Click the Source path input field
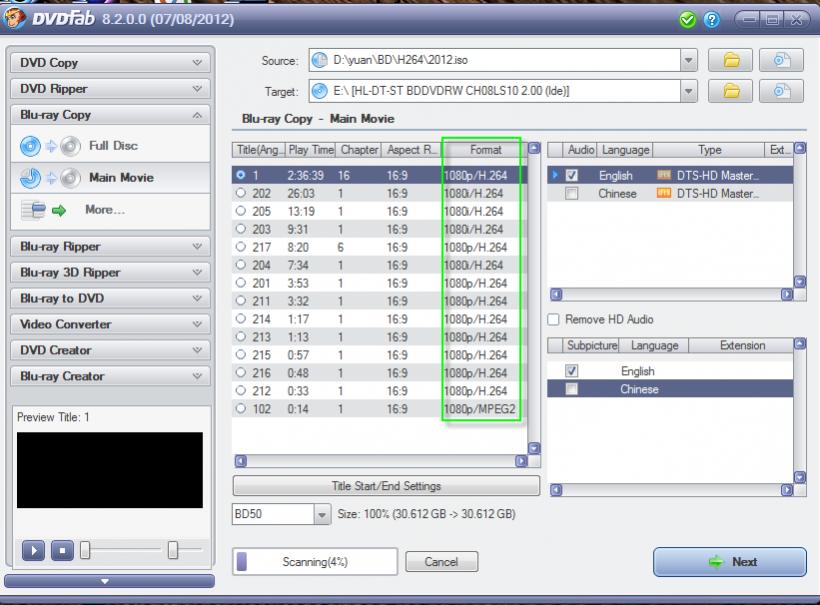 click(x=495, y=60)
